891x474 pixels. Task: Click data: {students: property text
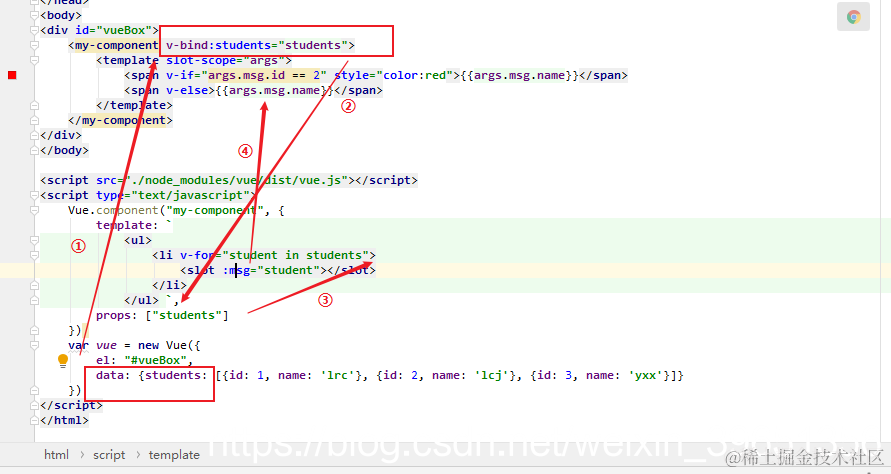tap(152, 376)
